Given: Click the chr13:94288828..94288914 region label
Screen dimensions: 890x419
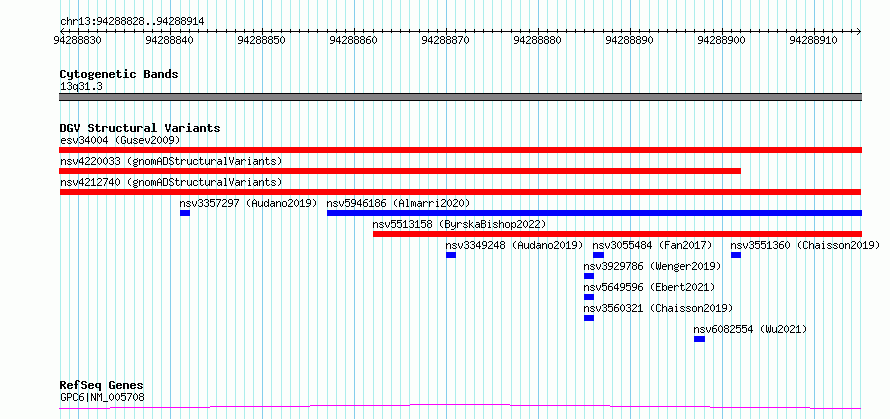Looking at the screenshot, I should 132,22.
